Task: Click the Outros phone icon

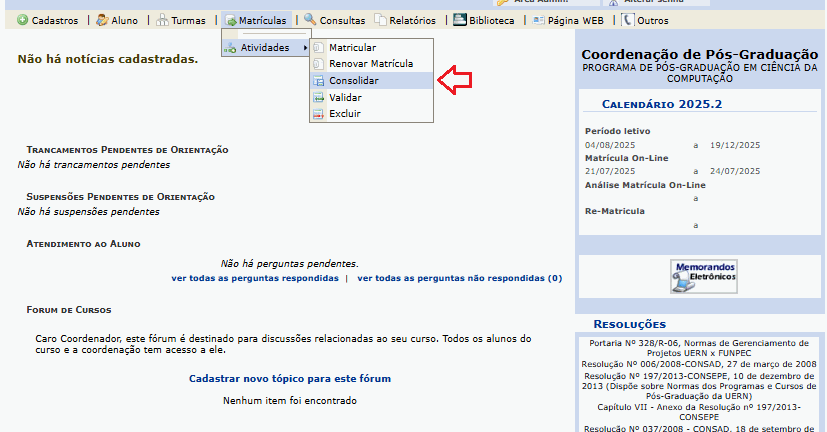Action: 627,20
